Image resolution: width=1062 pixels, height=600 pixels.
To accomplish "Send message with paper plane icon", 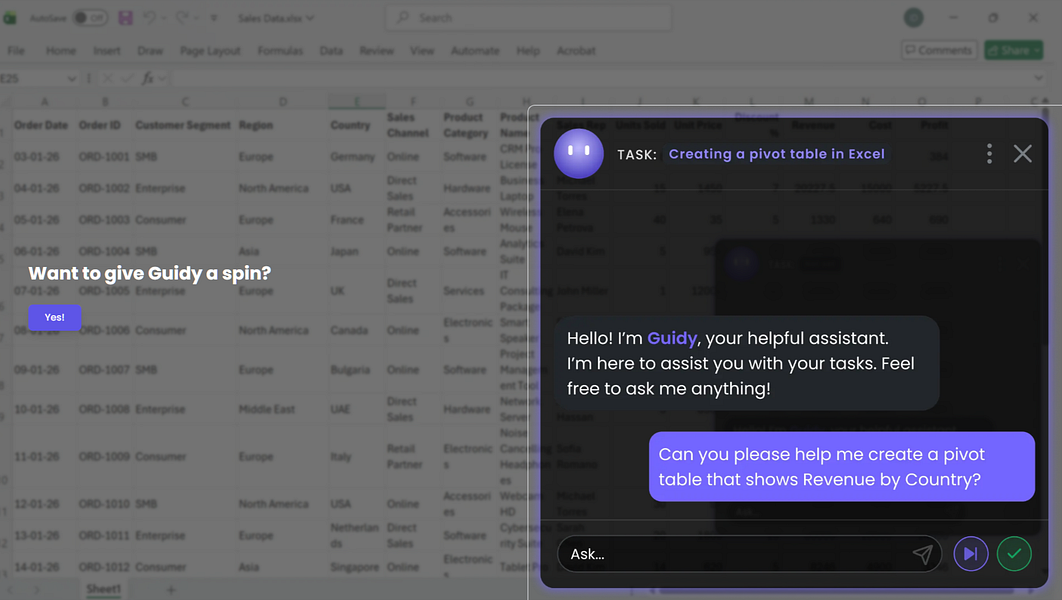I will click(922, 554).
